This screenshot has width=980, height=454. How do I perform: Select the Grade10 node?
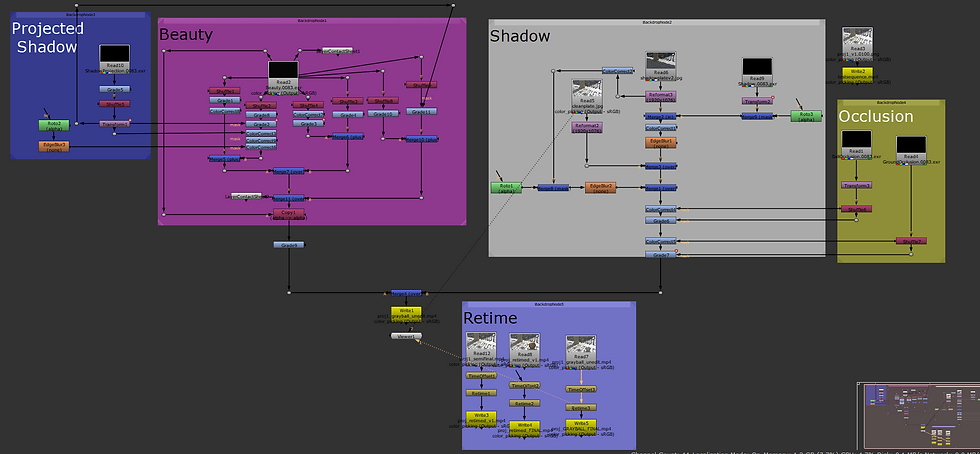[x=382, y=114]
